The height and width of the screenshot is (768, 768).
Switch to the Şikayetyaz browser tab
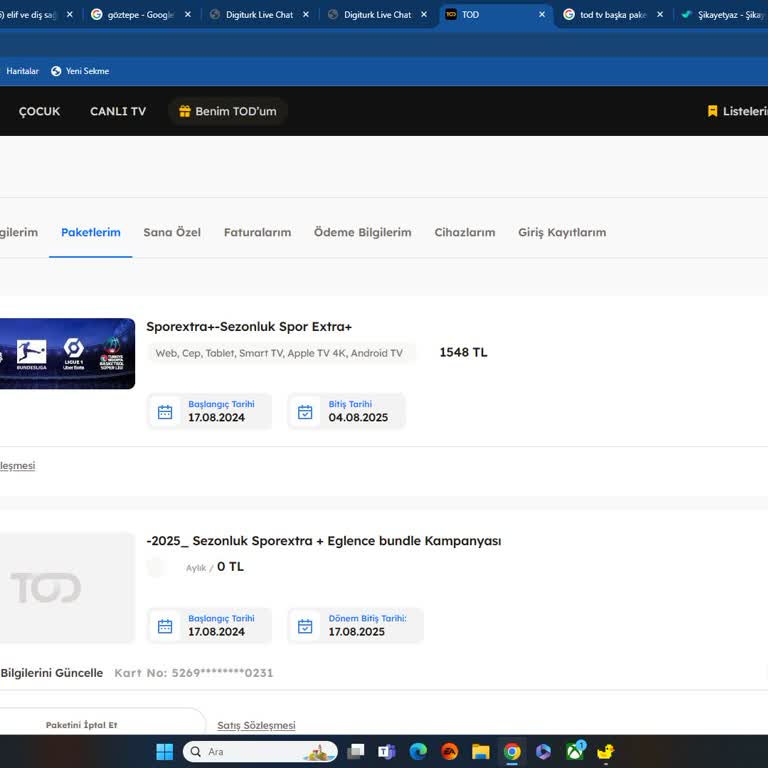point(723,15)
